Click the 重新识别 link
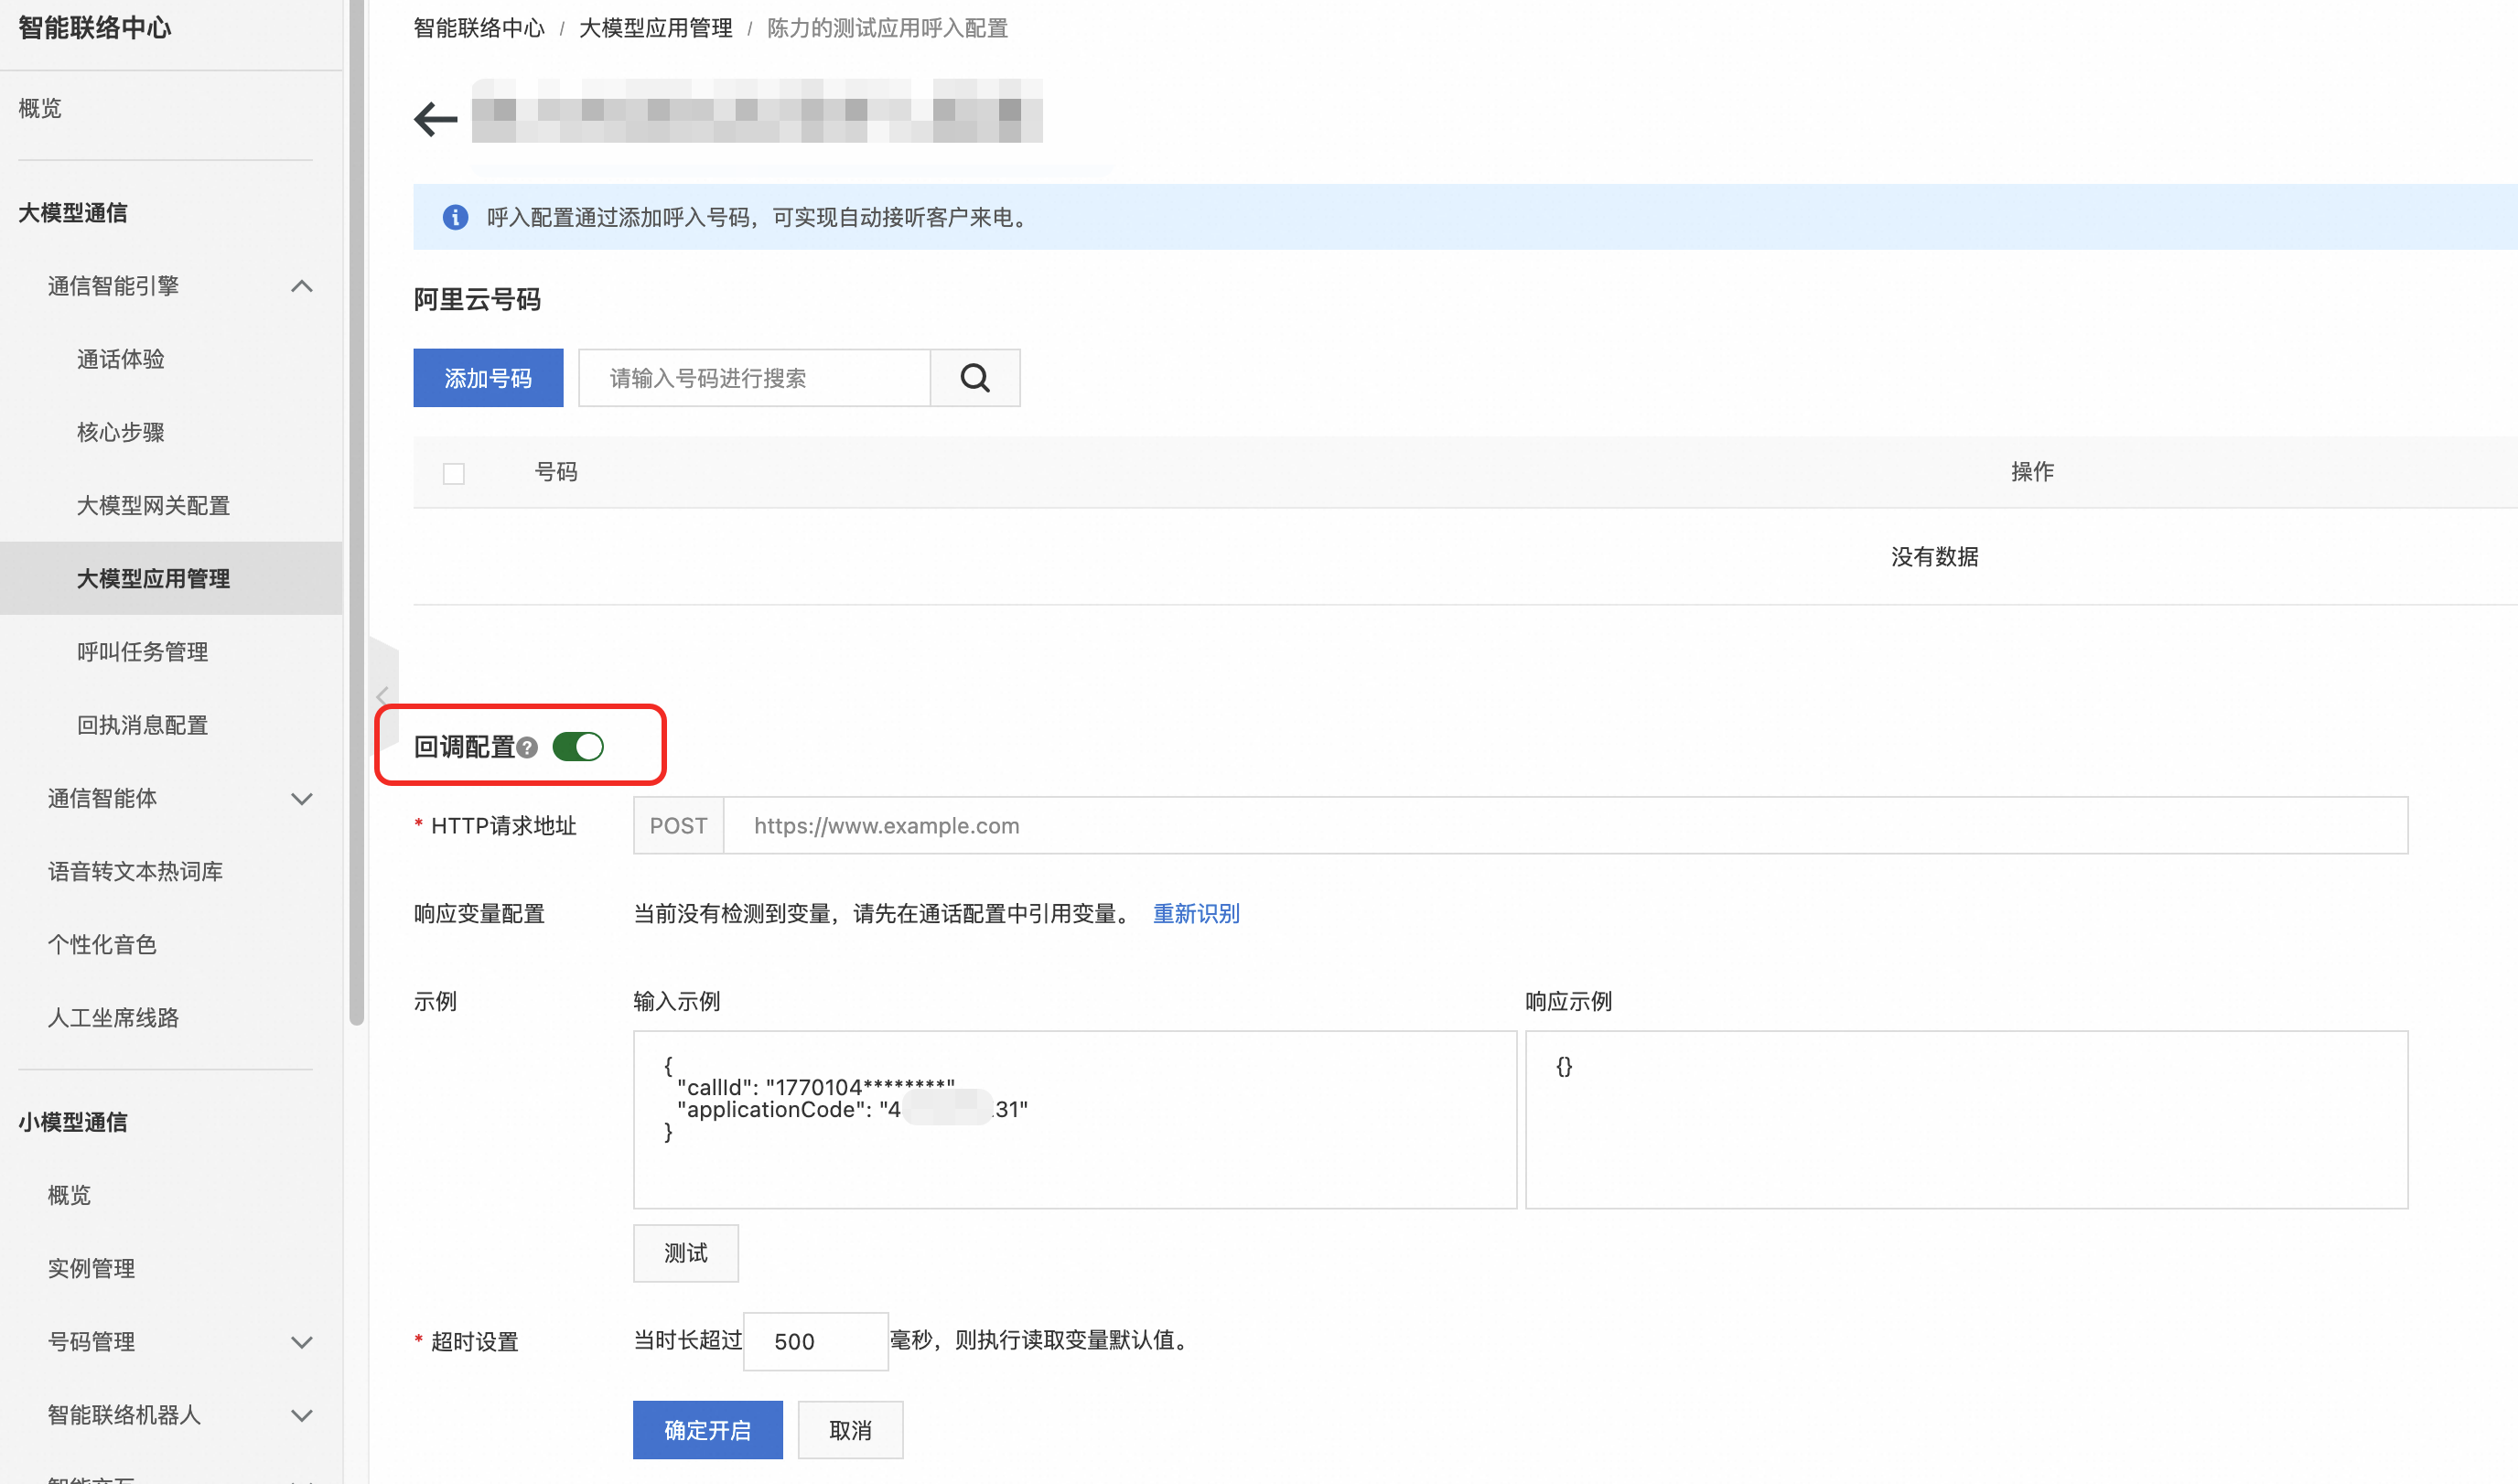2518x1484 pixels. click(1196, 913)
